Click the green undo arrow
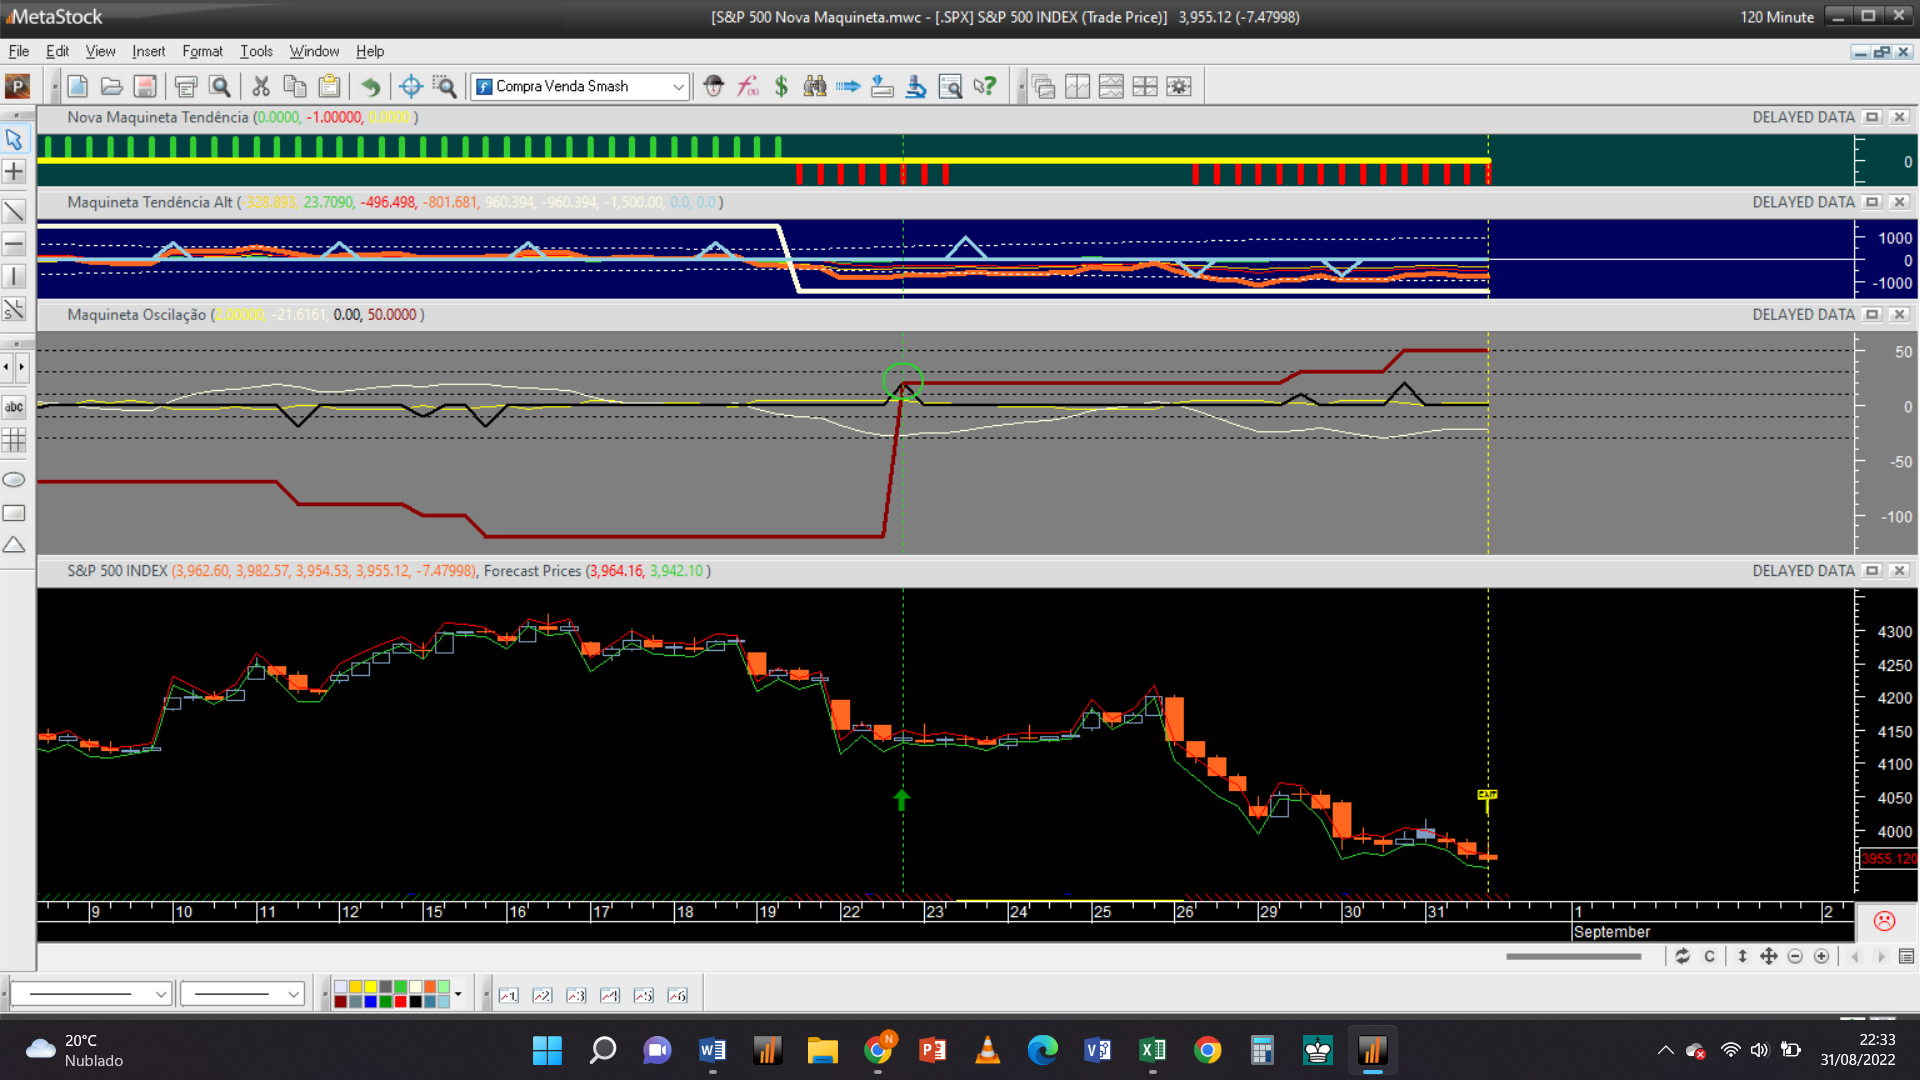Image resolution: width=1920 pixels, height=1080 pixels. (371, 87)
